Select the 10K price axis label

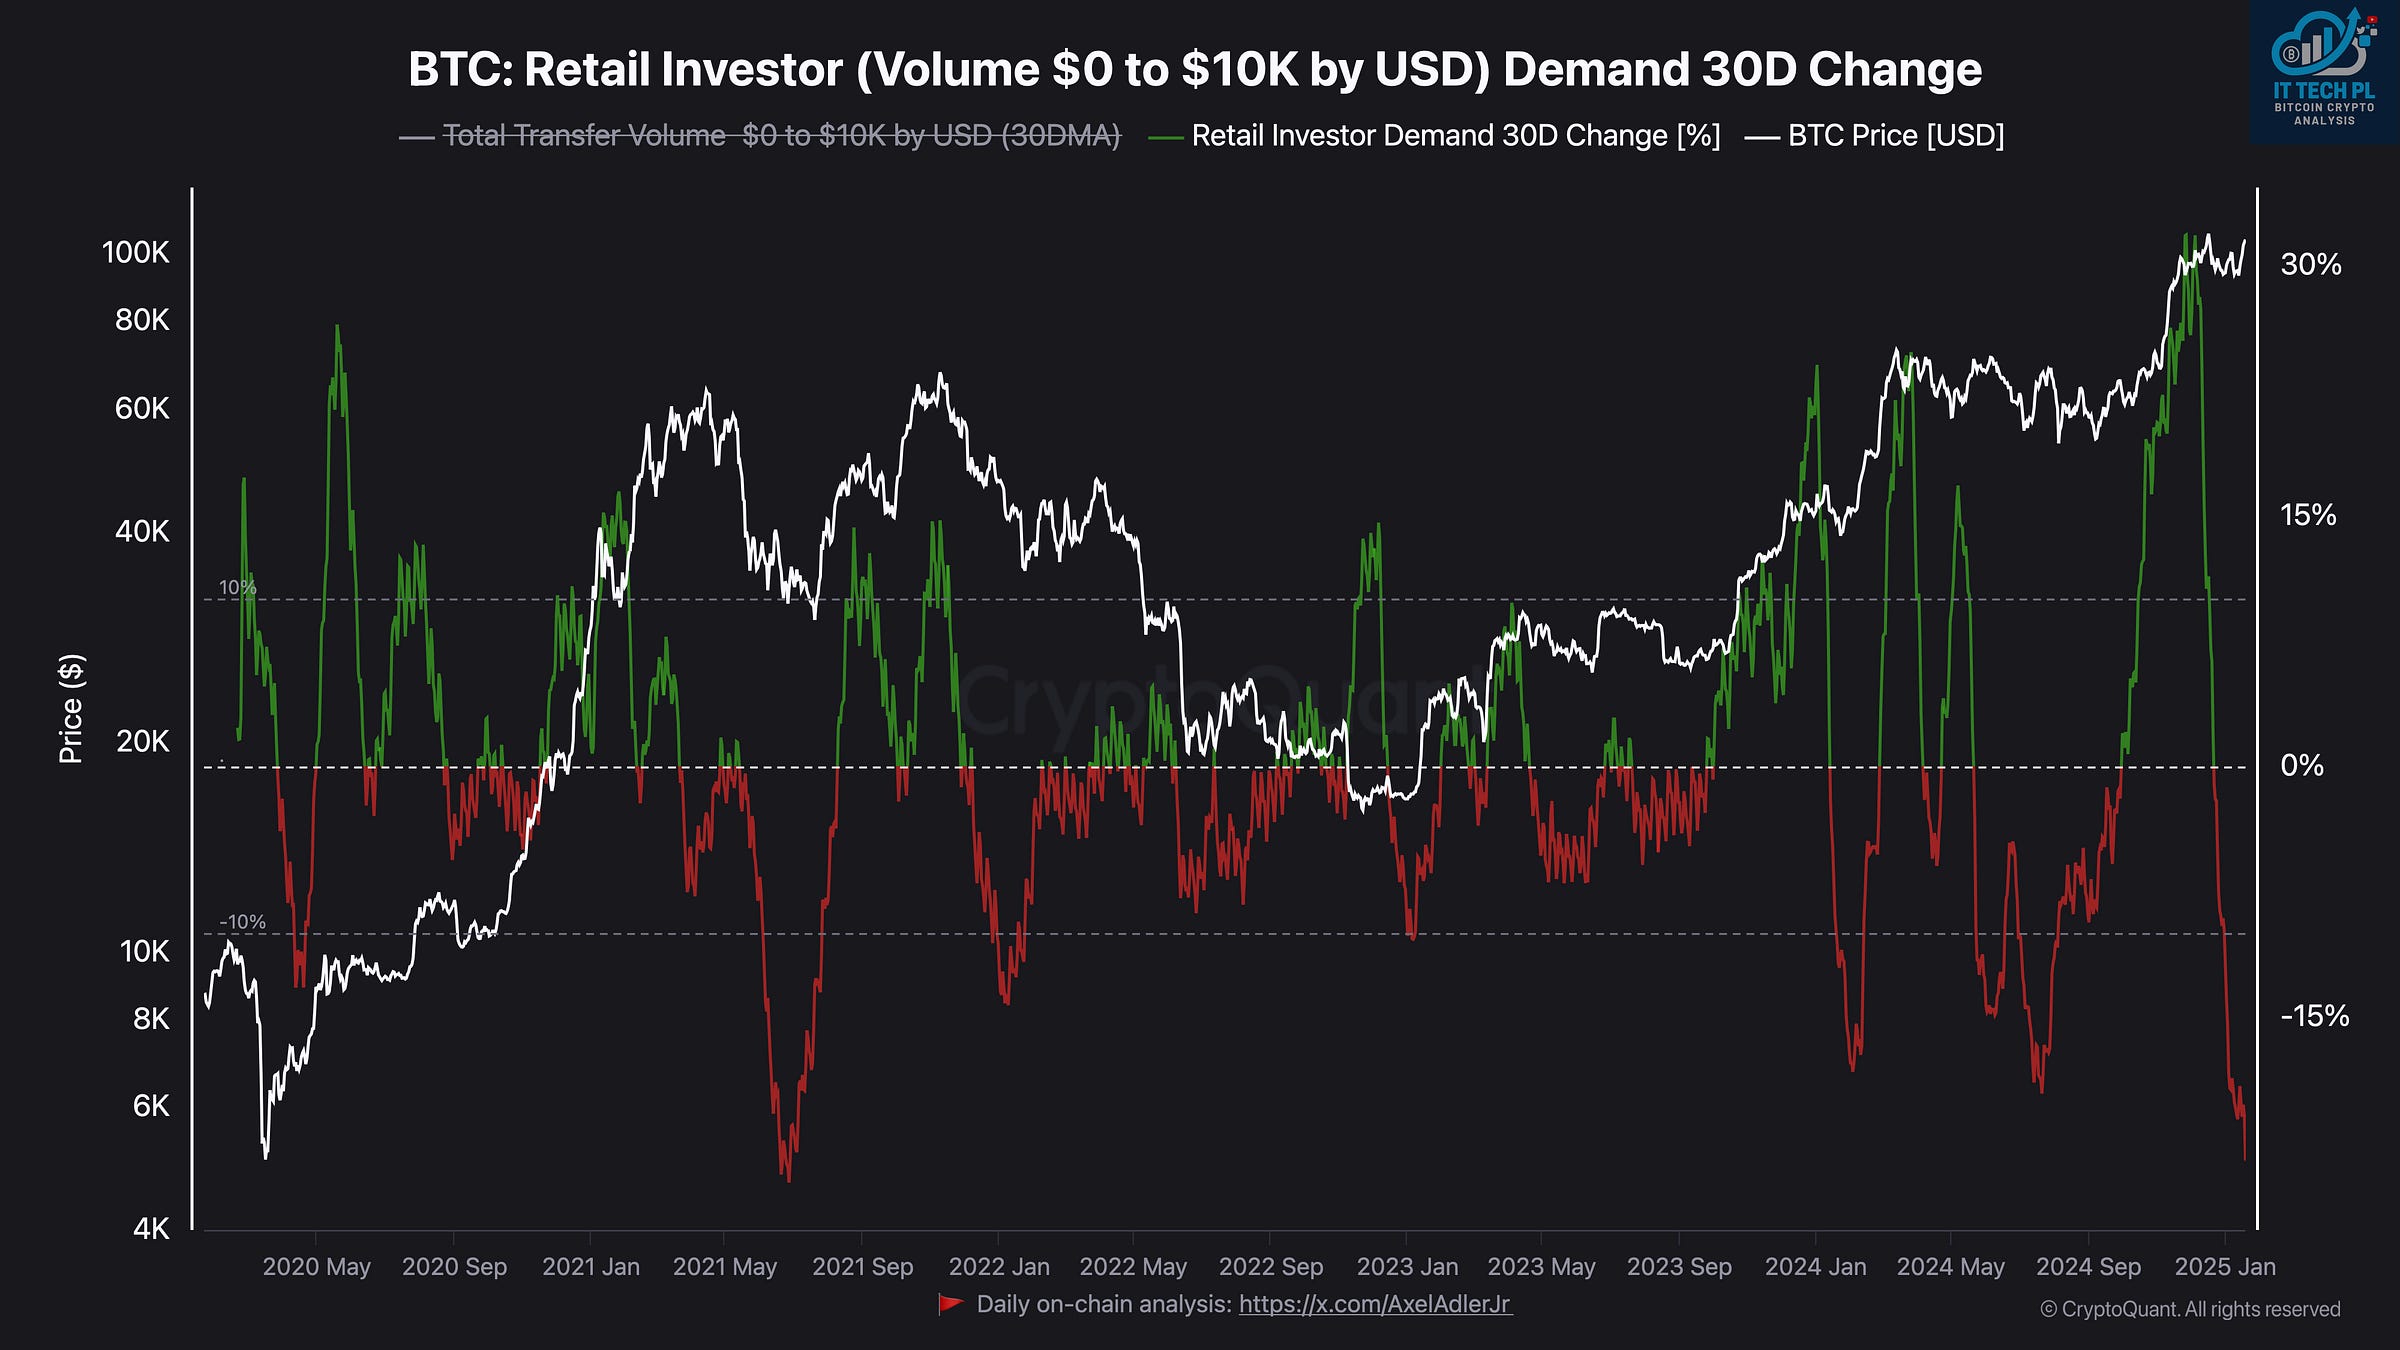(145, 951)
